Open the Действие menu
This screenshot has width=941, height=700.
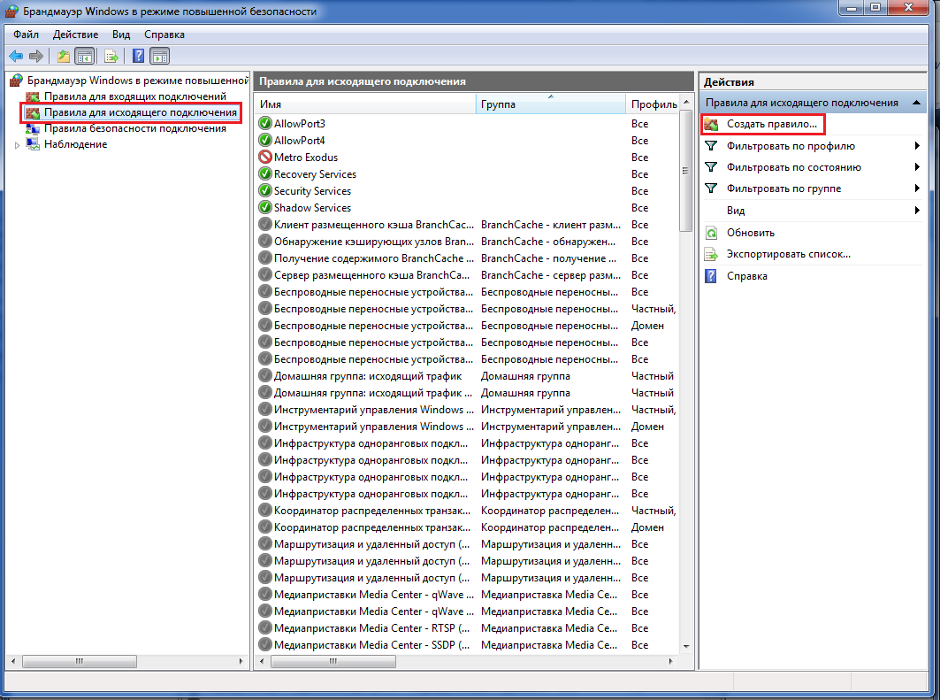(75, 34)
